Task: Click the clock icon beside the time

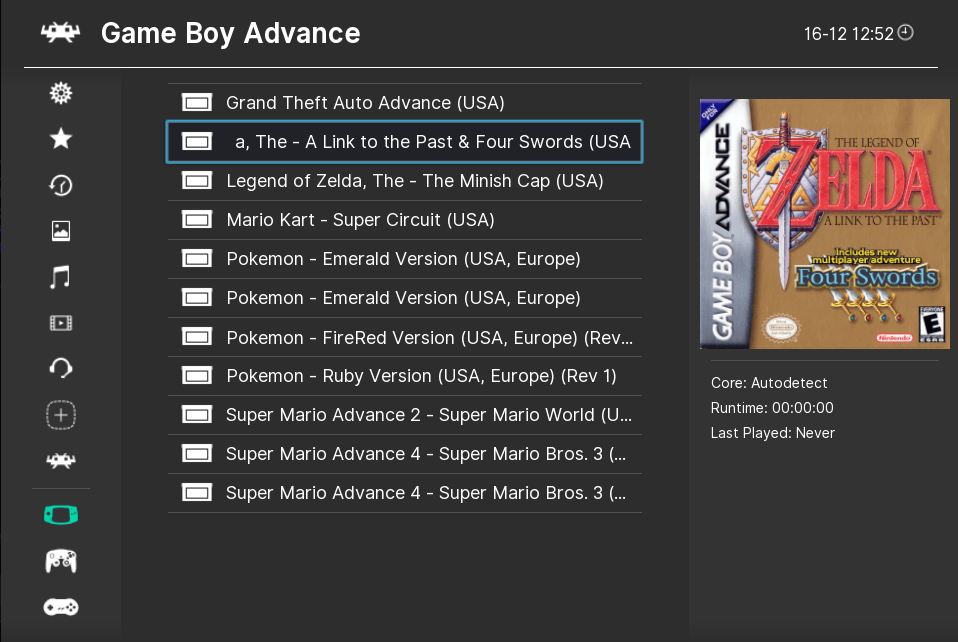Action: point(906,33)
